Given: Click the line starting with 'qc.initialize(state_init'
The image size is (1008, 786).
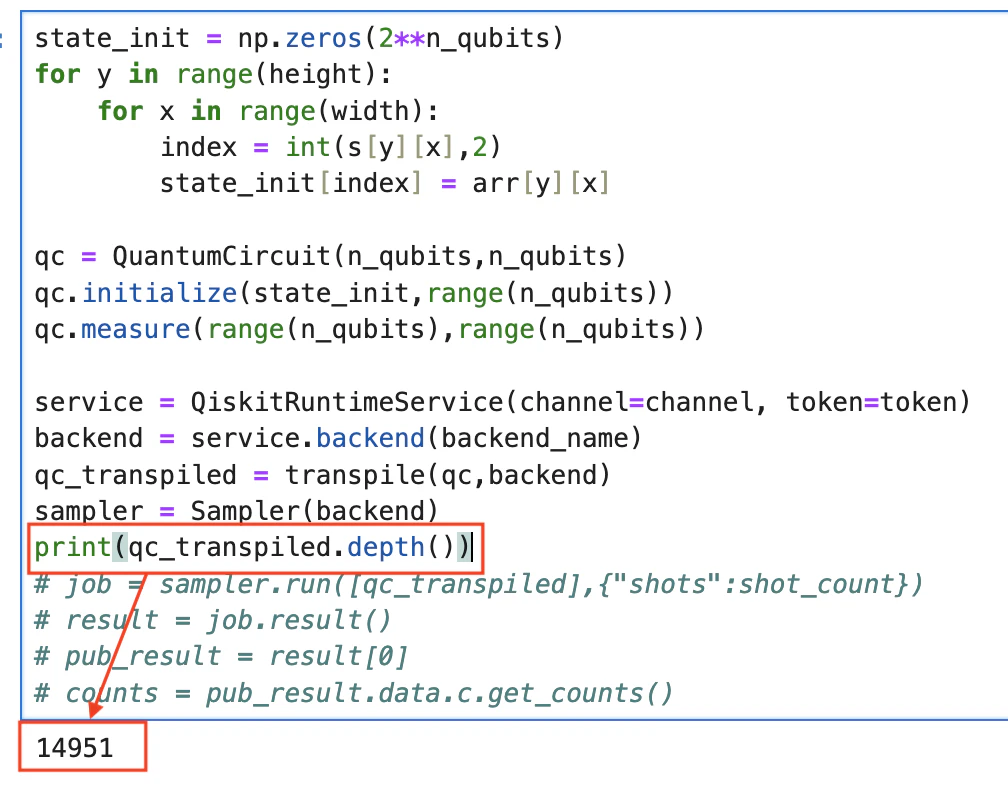Looking at the screenshot, I should 354,293.
